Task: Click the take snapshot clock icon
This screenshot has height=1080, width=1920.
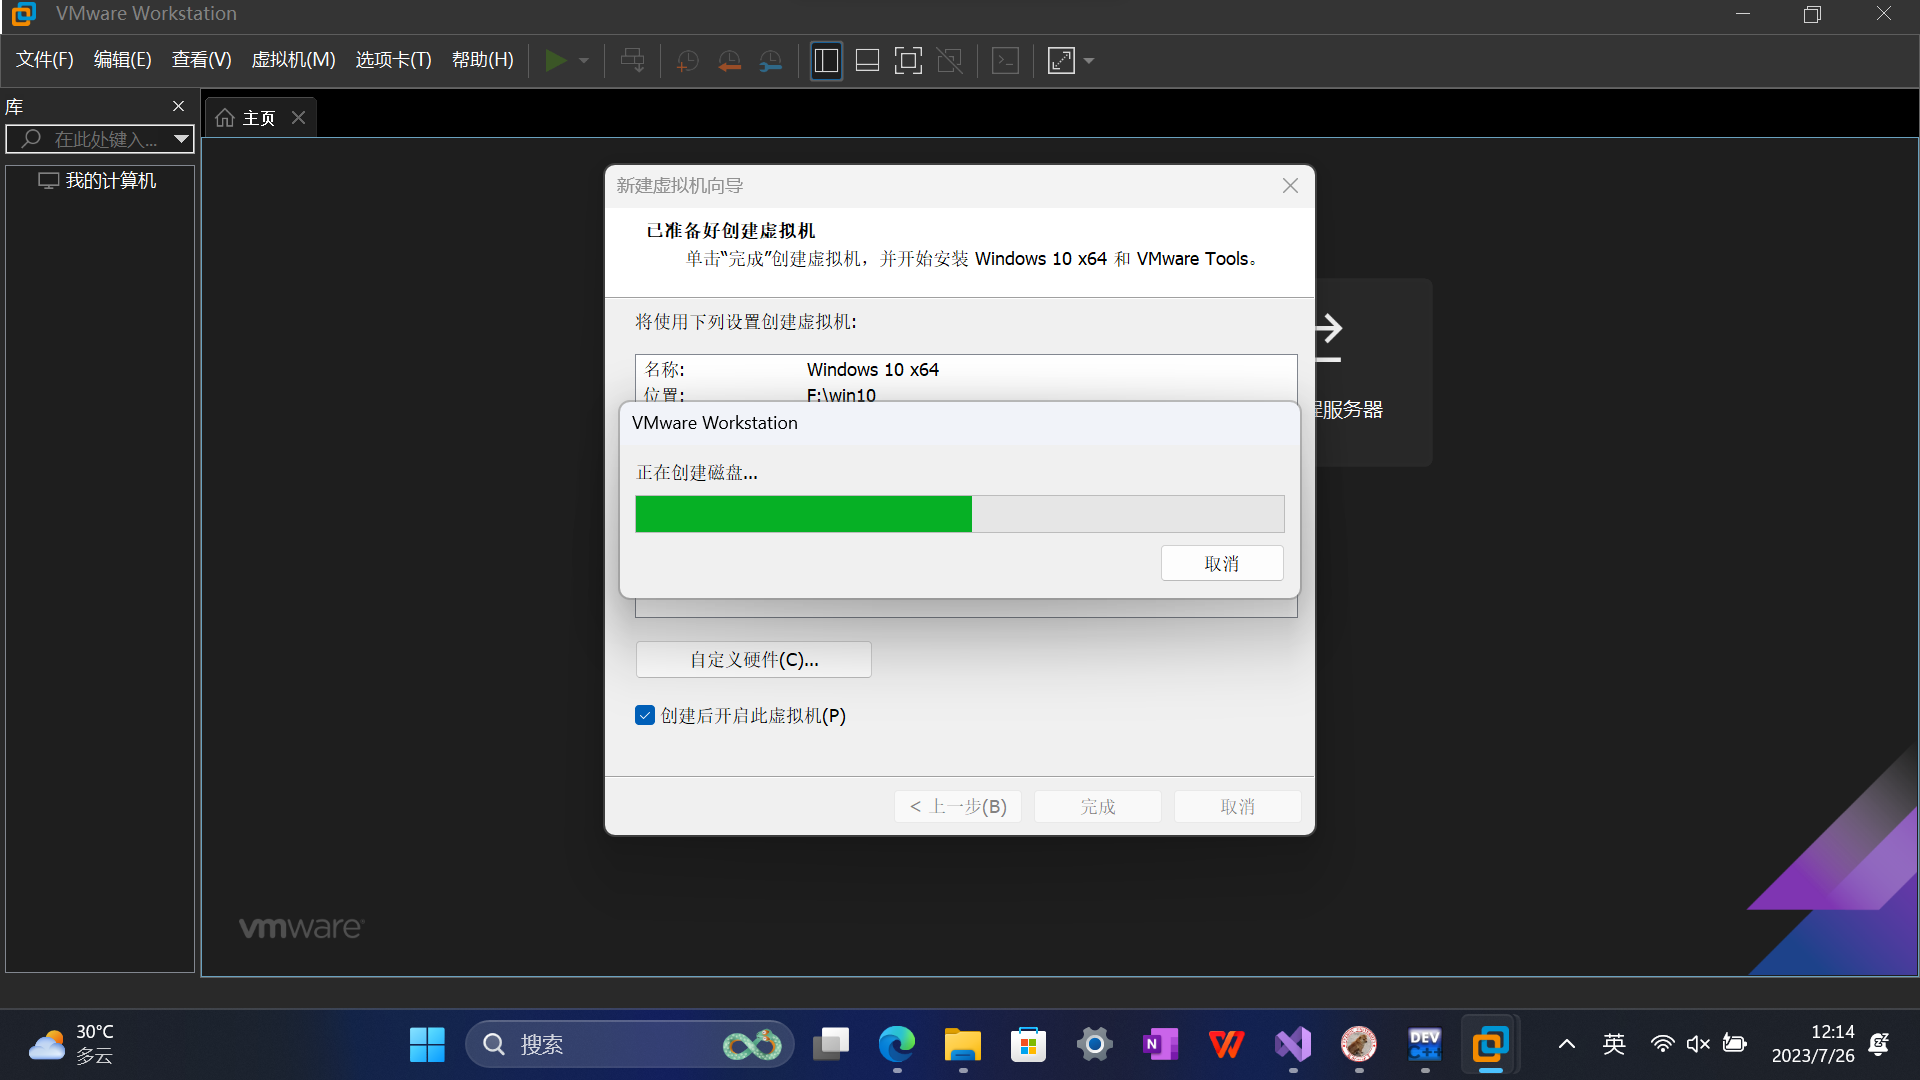Action: tap(687, 61)
